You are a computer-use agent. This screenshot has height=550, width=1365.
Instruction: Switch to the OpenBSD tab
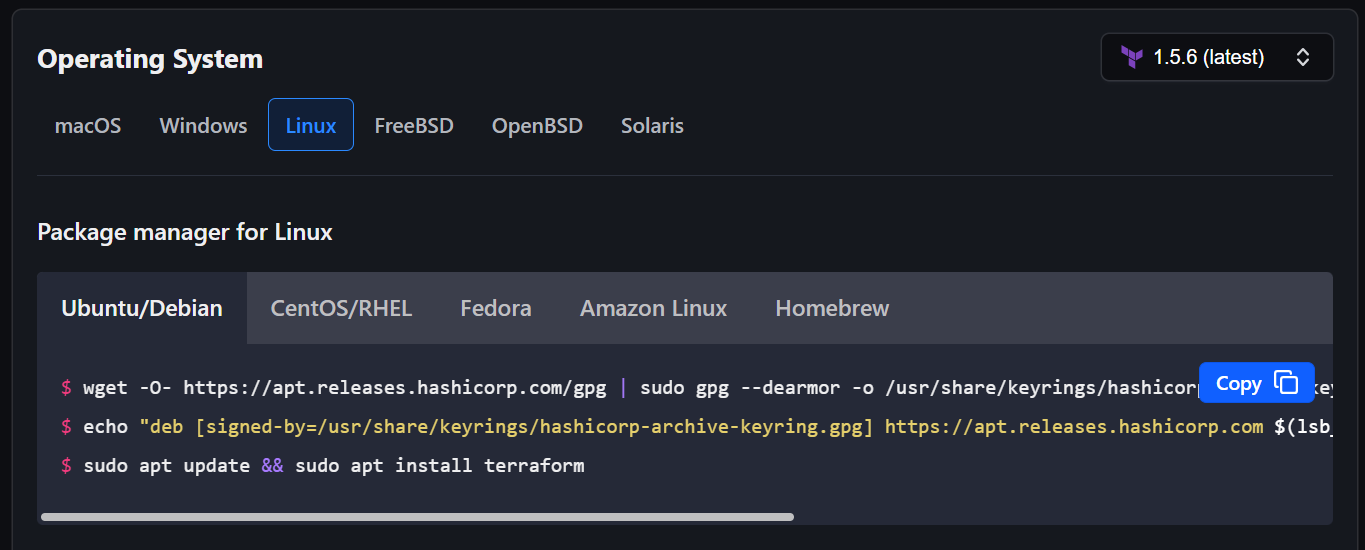(537, 125)
